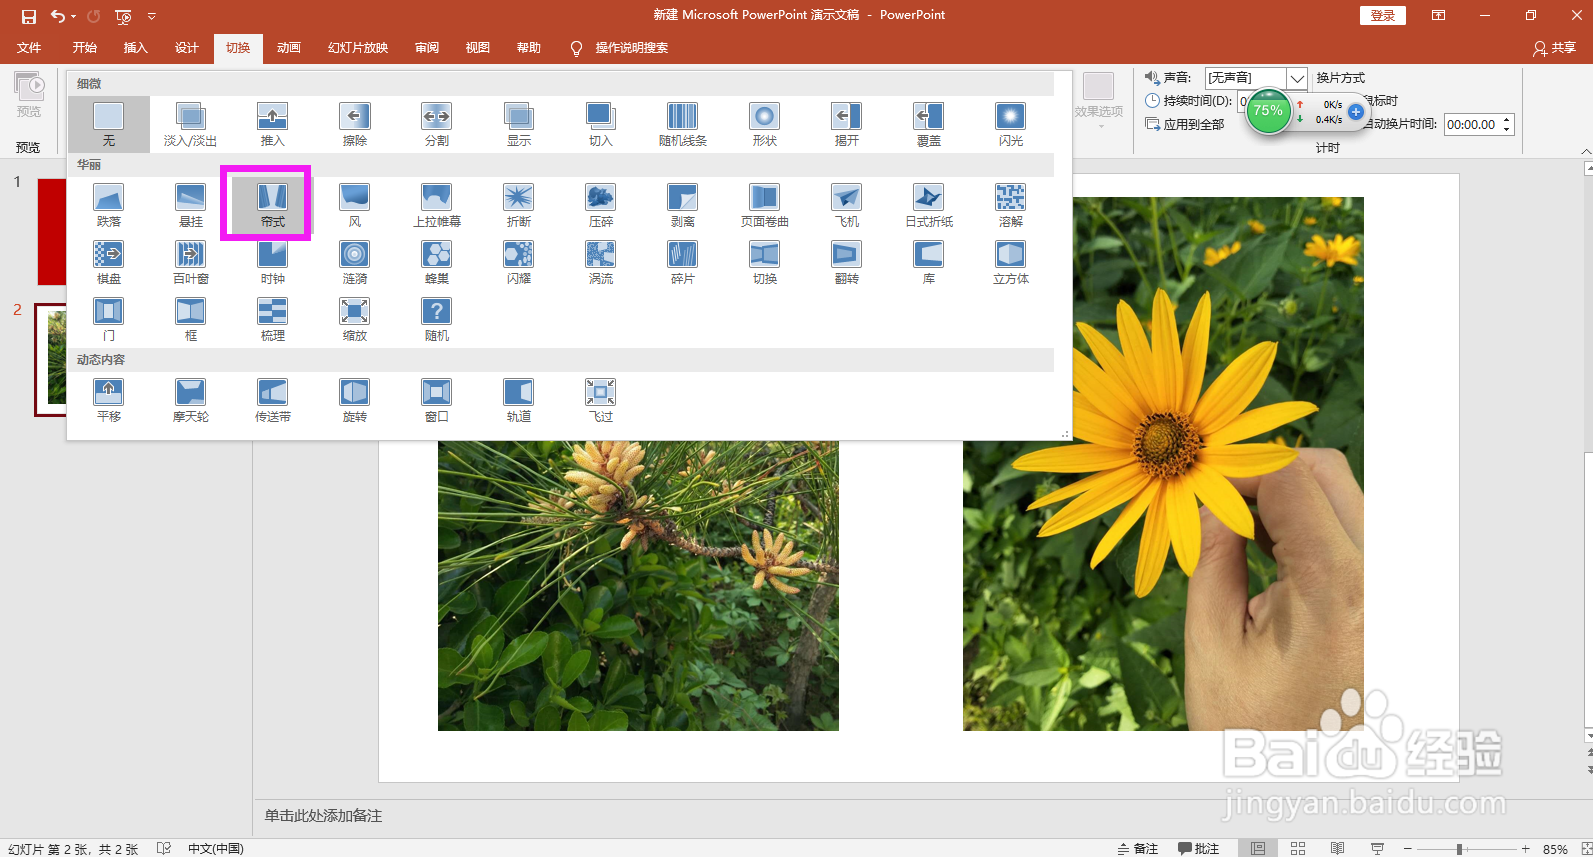
Task: Switch to slide sorter view
Action: (1298, 848)
